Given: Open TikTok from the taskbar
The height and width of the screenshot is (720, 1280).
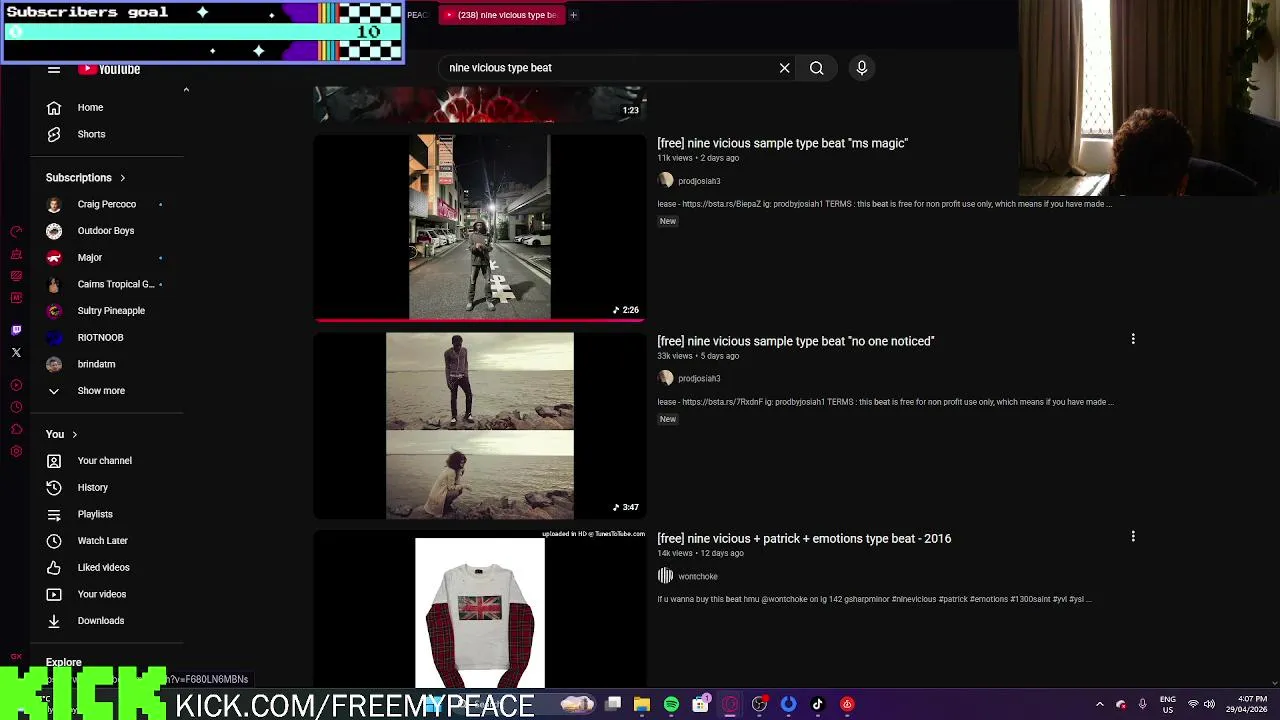Looking at the screenshot, I should click(x=817, y=704).
